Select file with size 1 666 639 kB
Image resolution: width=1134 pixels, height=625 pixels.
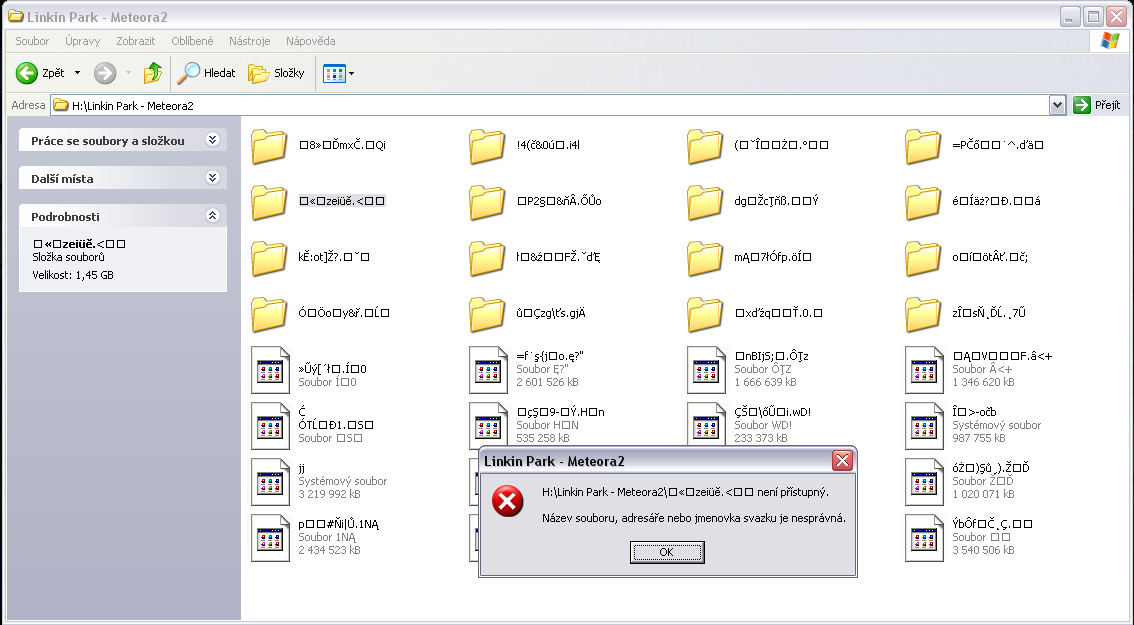[707, 370]
